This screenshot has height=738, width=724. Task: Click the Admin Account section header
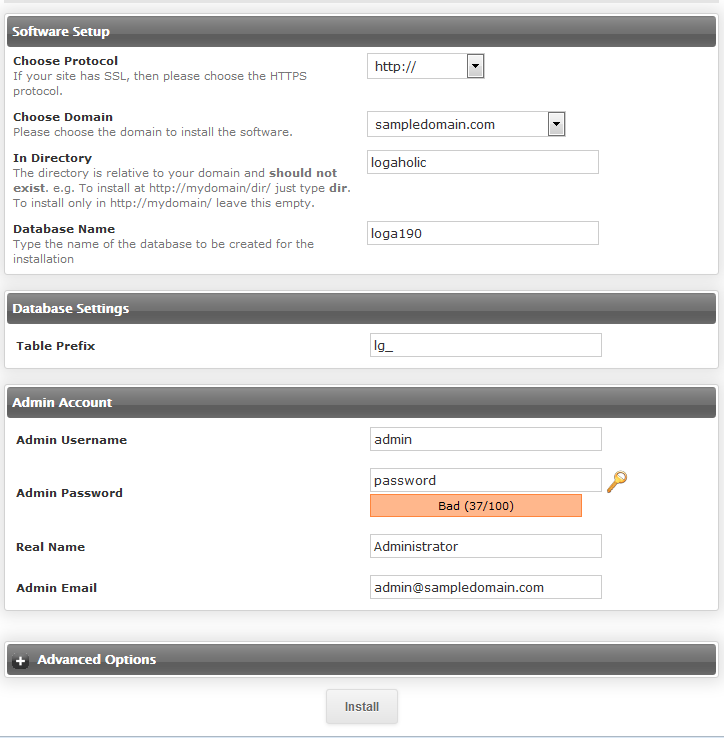[62, 403]
